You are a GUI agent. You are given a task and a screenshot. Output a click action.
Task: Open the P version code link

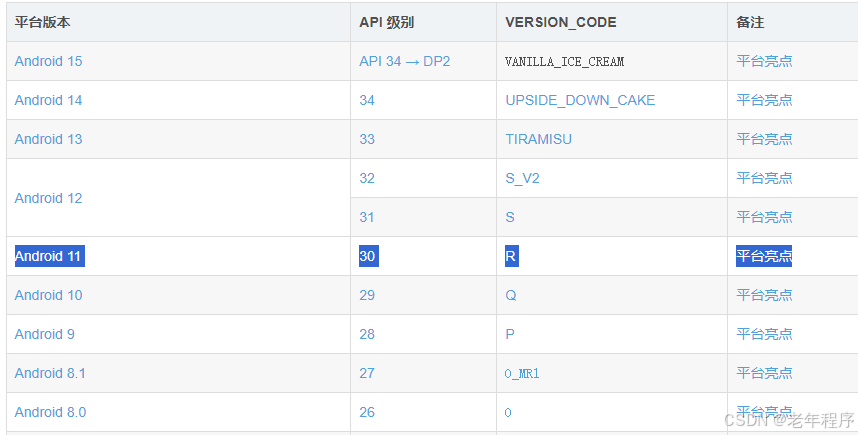coord(510,334)
